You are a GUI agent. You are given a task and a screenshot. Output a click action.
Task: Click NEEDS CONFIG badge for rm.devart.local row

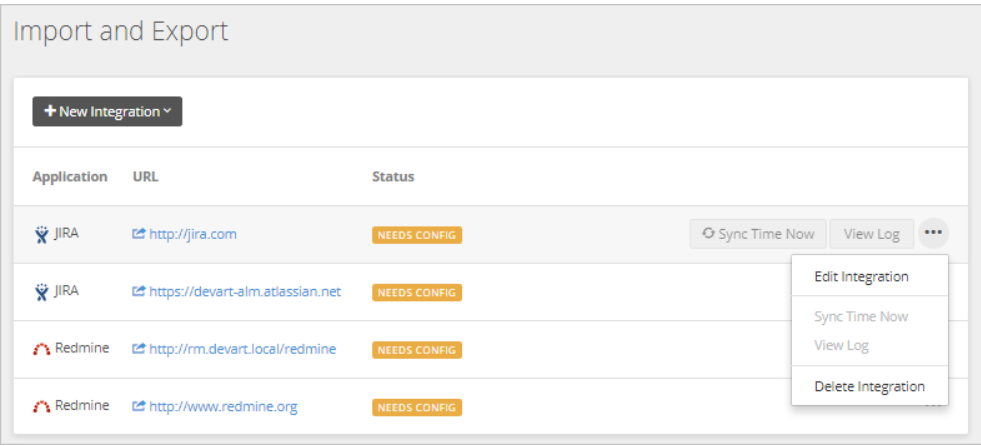417,350
